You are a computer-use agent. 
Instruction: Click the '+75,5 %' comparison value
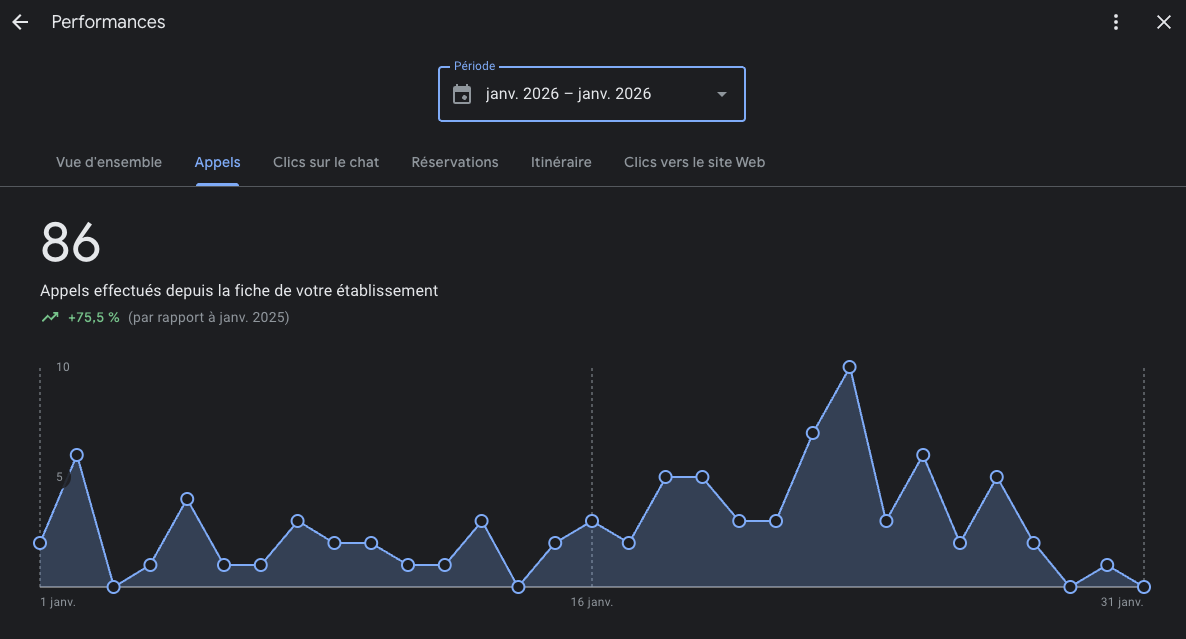coord(94,318)
